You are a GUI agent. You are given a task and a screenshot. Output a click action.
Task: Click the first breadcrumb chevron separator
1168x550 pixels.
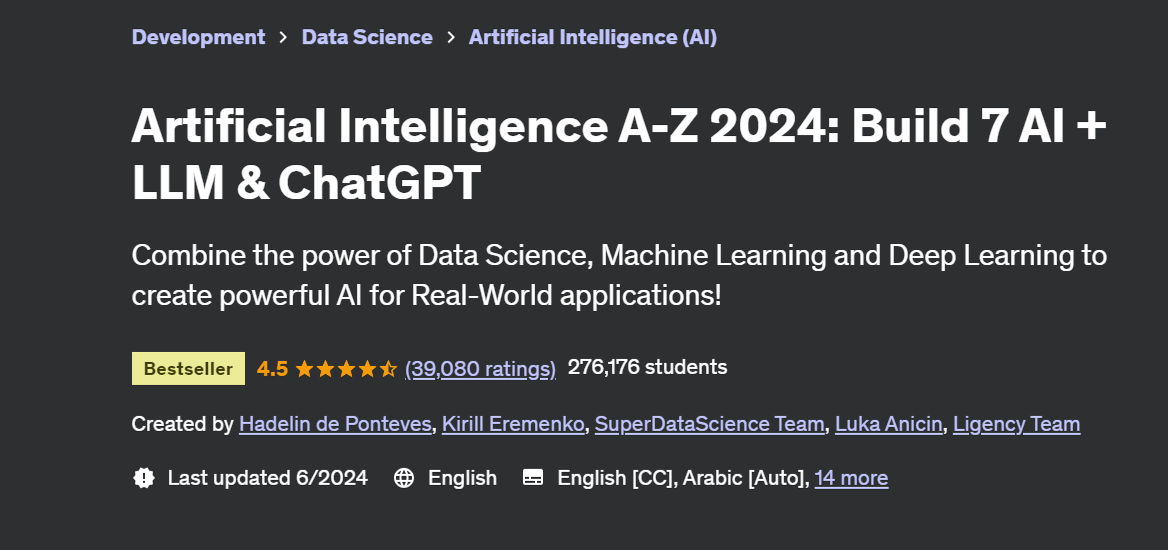tap(283, 37)
